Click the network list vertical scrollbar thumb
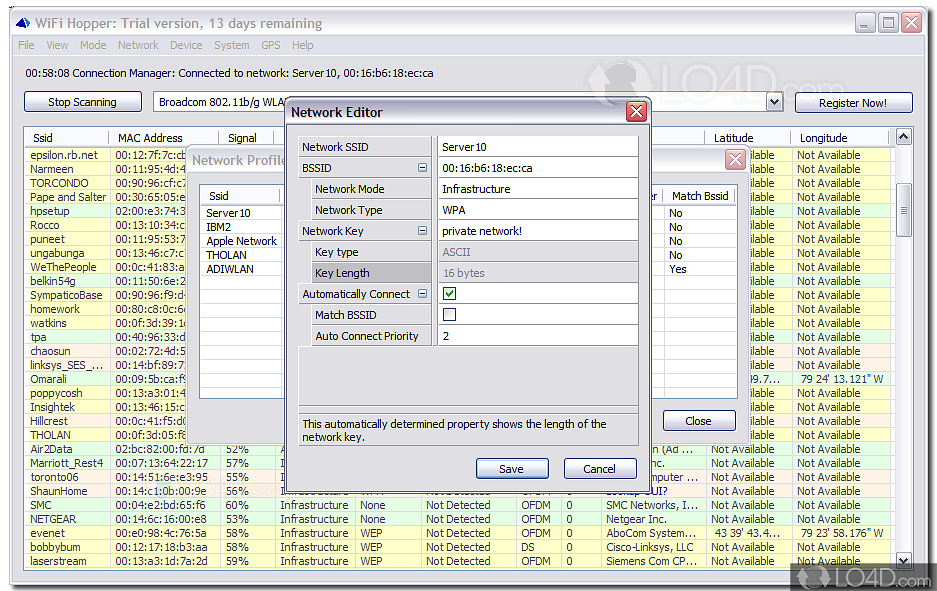This screenshot has width=937, height=591. pos(903,210)
